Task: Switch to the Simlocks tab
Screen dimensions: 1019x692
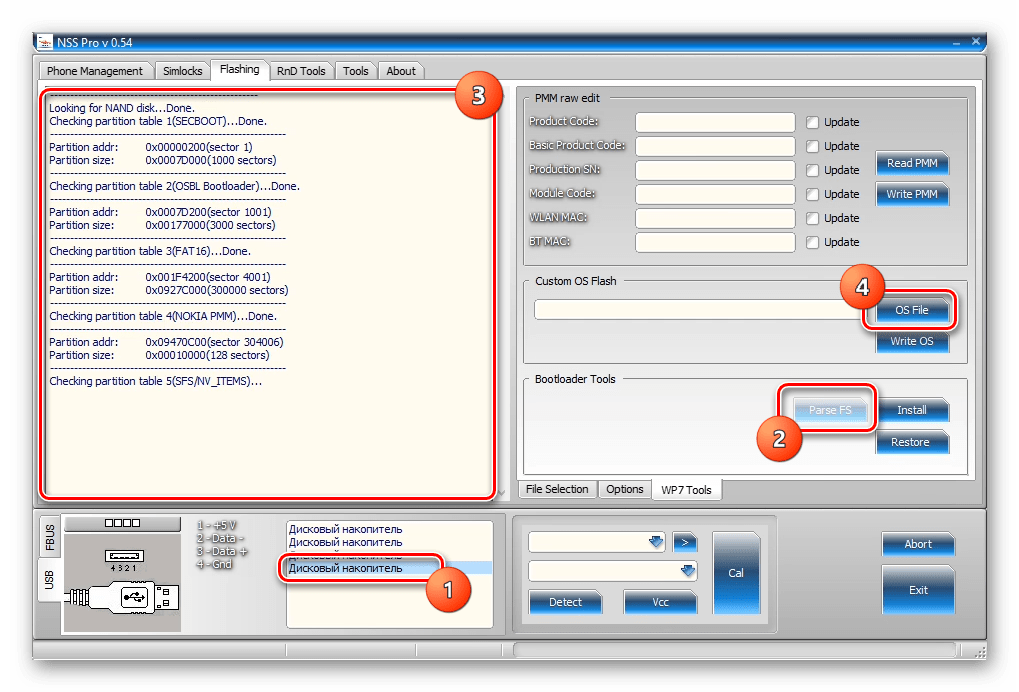Action: [x=183, y=71]
